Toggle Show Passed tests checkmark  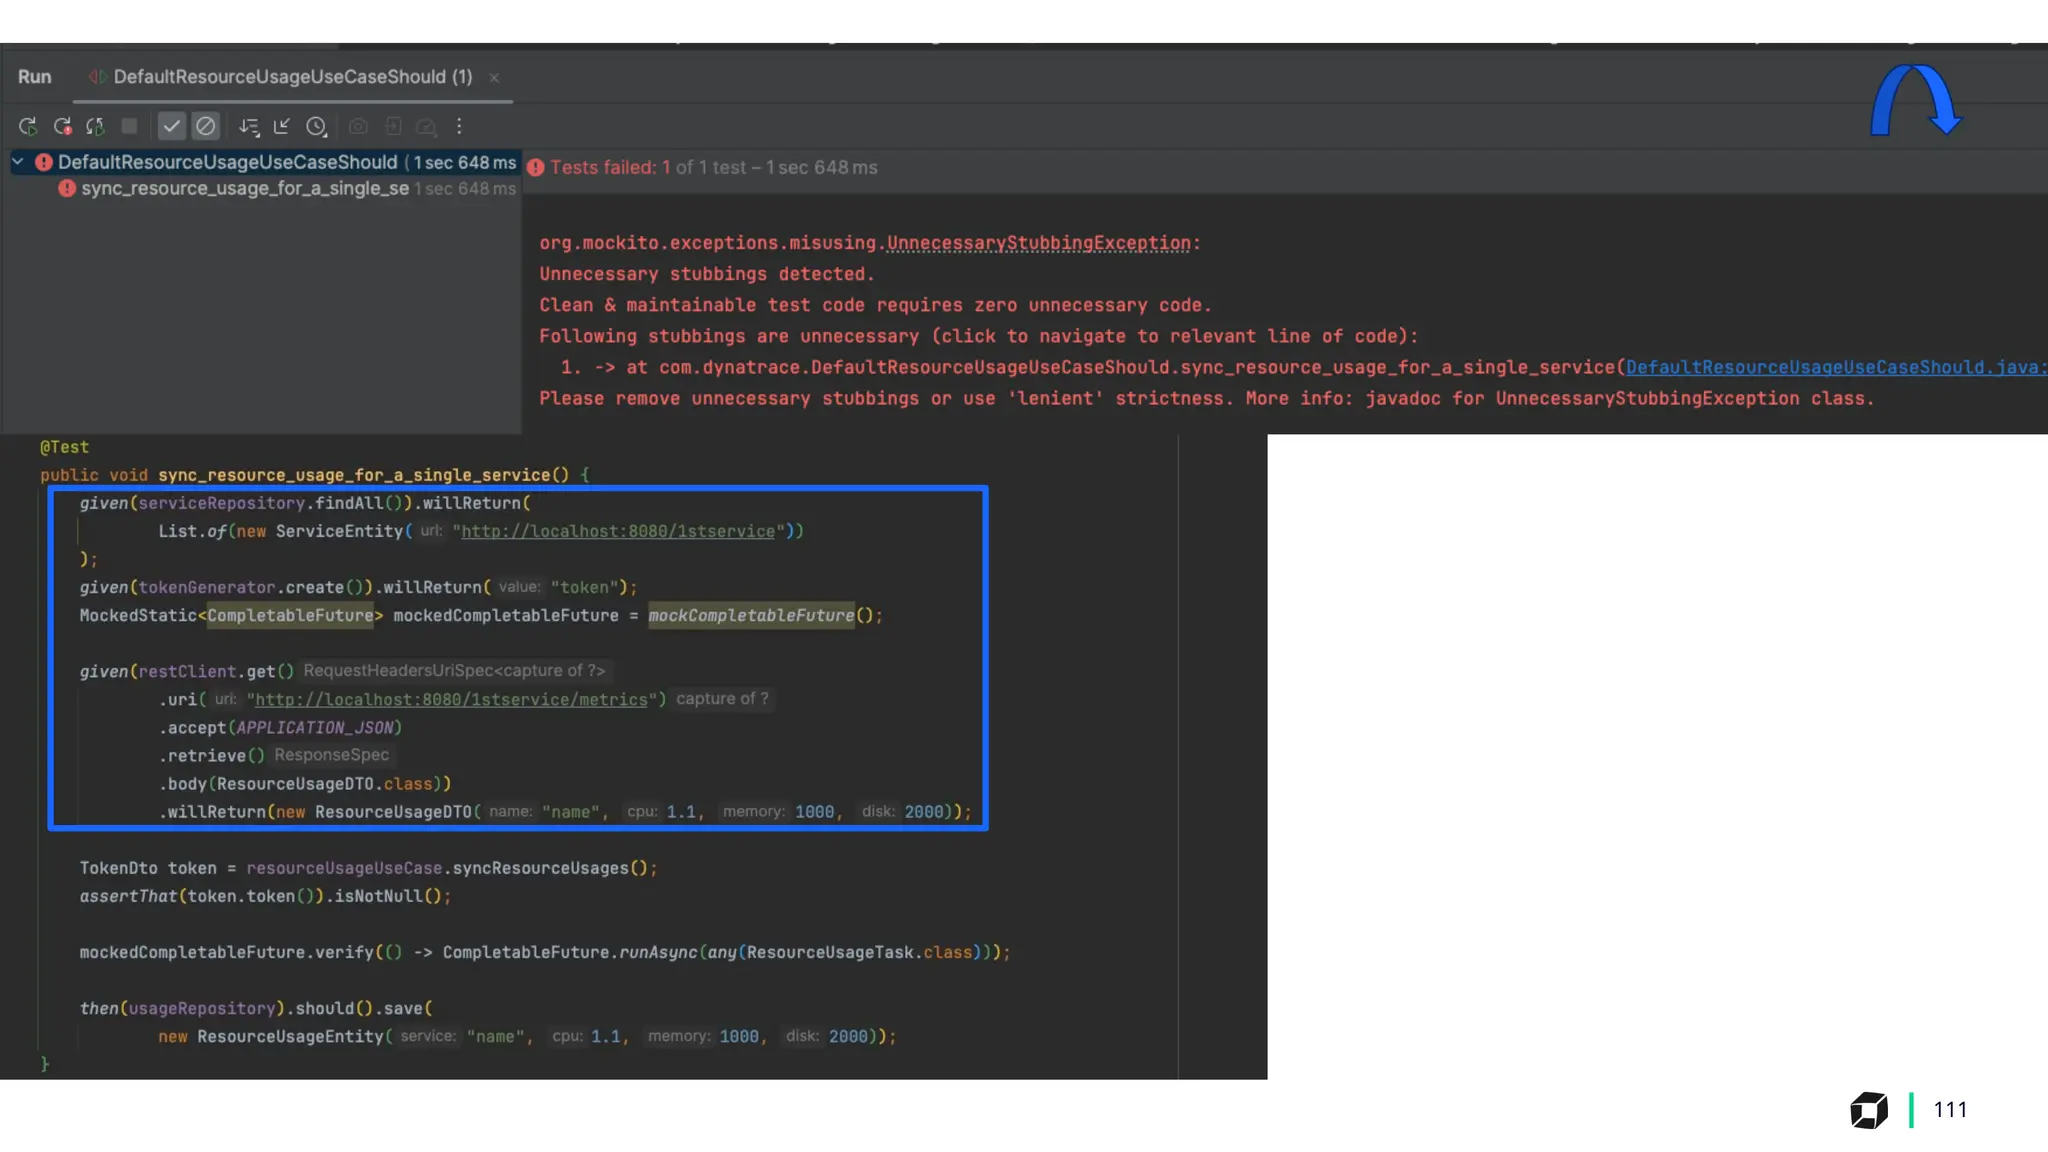[x=172, y=126]
